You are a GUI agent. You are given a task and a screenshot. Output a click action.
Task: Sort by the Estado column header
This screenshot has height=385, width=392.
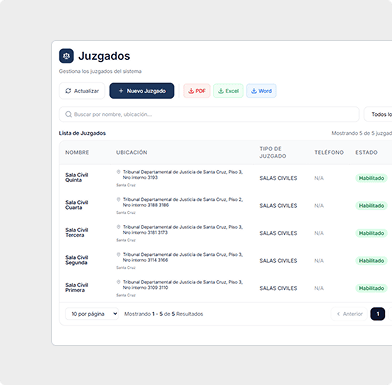coord(366,152)
